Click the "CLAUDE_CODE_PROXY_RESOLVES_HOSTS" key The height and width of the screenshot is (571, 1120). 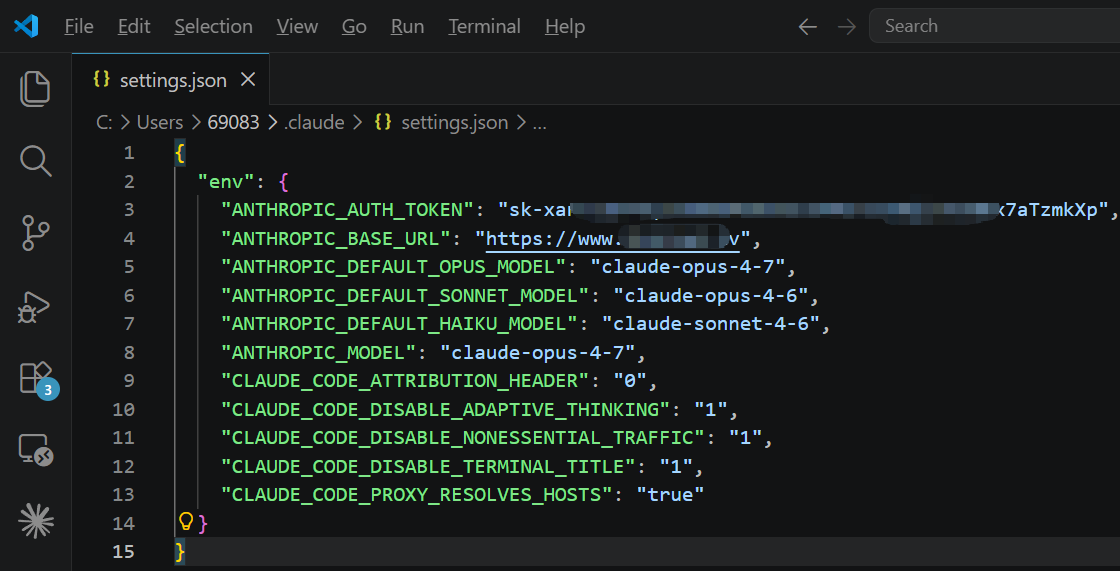(416, 495)
